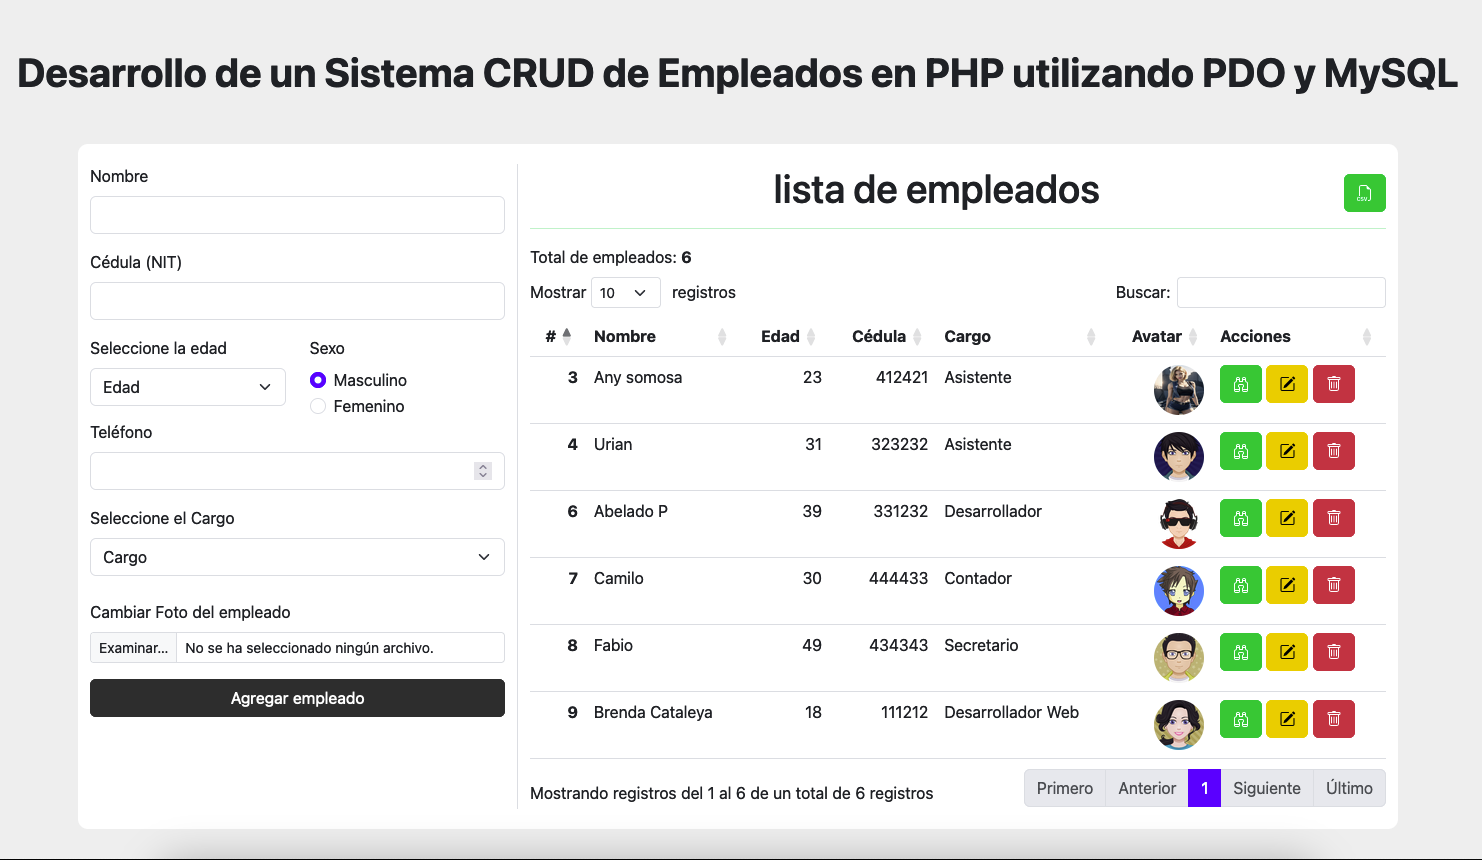Open the Mostrar records-per-page dropdown
Image resolution: width=1482 pixels, height=860 pixels.
point(625,292)
